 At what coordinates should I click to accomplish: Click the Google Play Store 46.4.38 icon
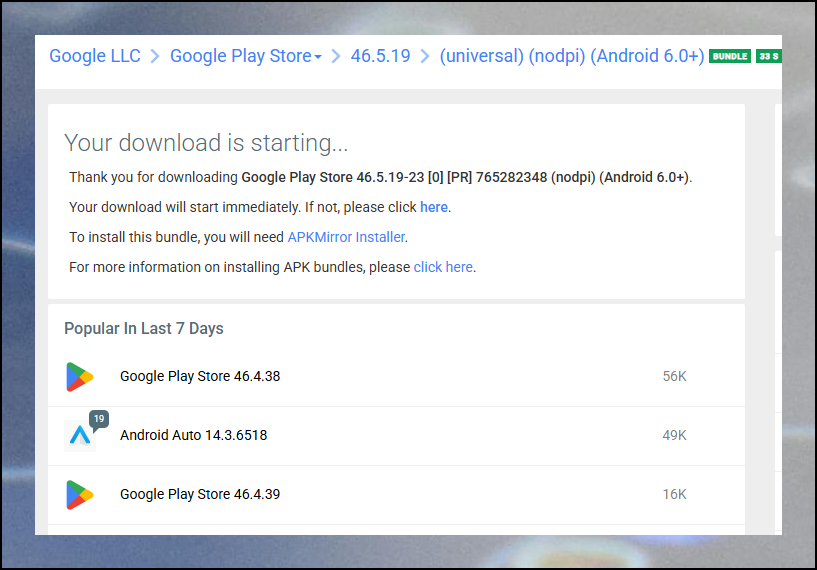click(x=80, y=376)
